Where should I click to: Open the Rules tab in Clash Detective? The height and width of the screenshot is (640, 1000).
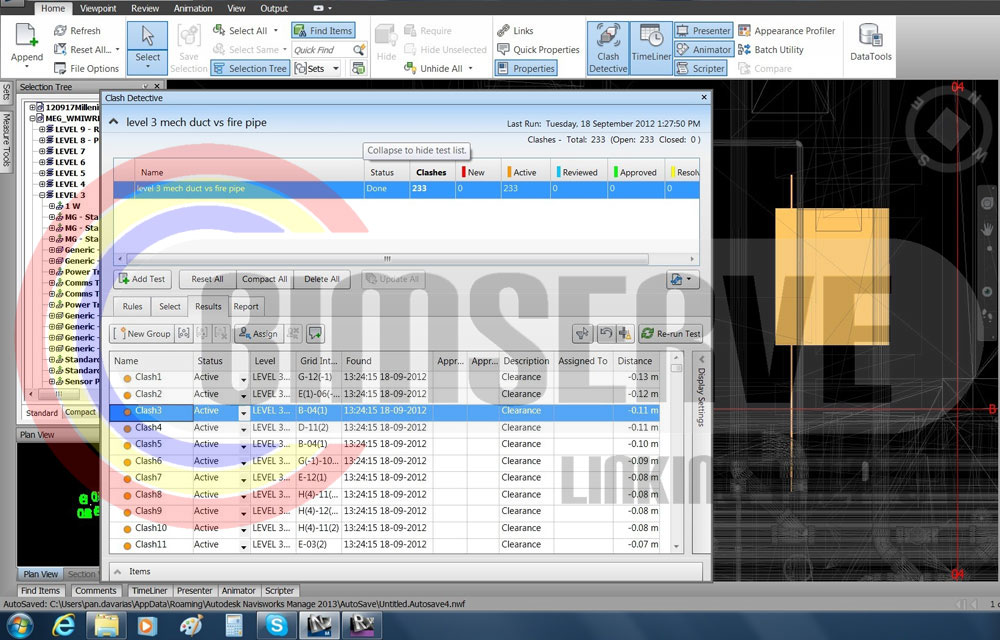132,307
